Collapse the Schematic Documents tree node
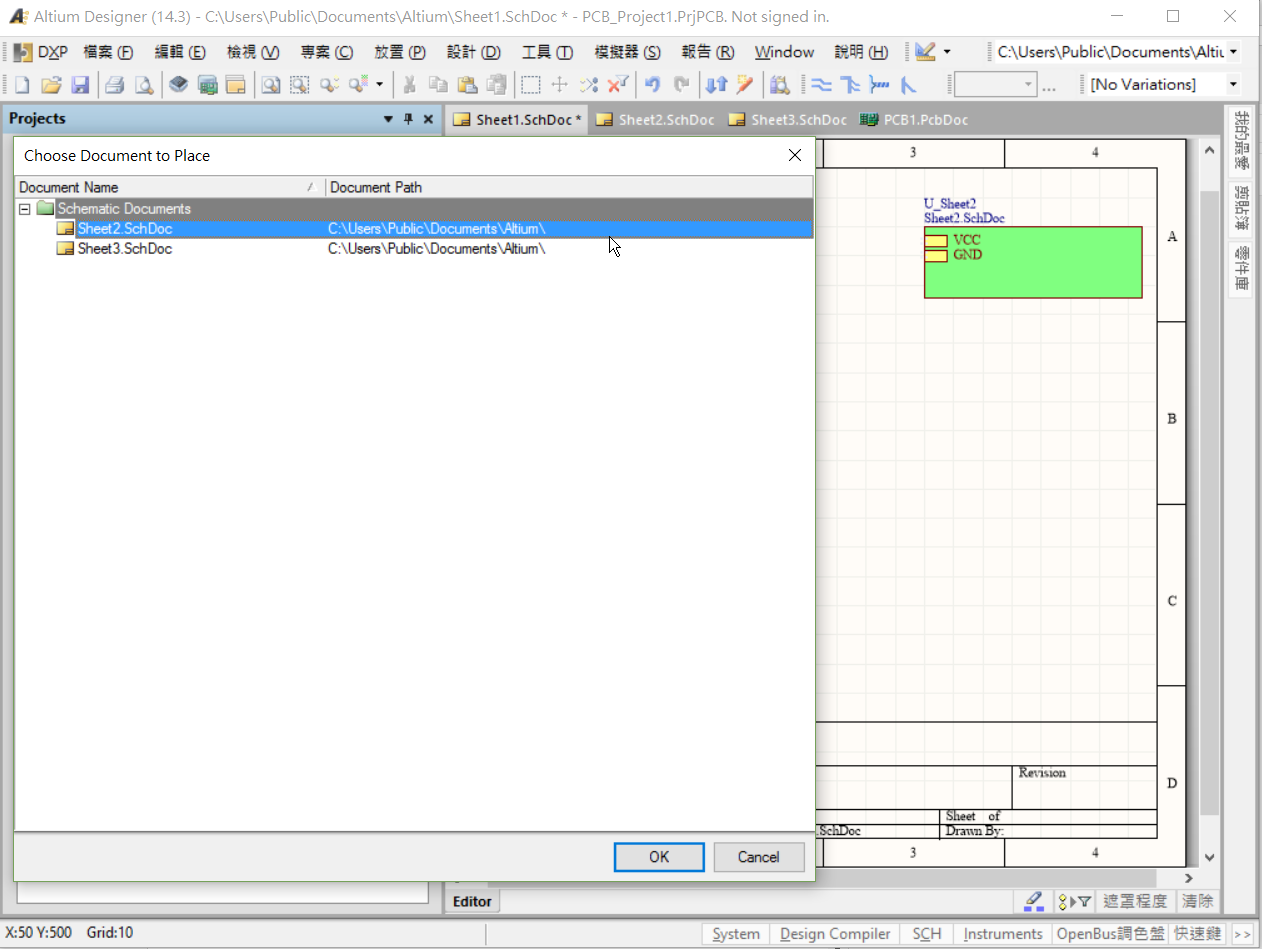 (24, 208)
